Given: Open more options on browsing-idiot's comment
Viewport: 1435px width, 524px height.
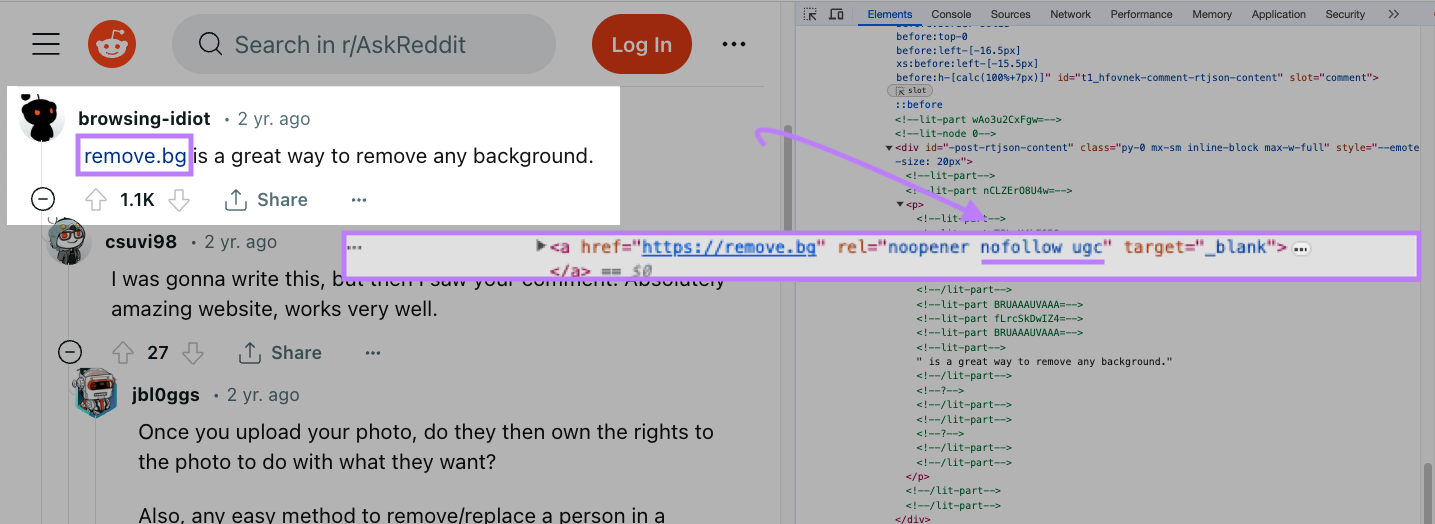Looking at the screenshot, I should 359,200.
